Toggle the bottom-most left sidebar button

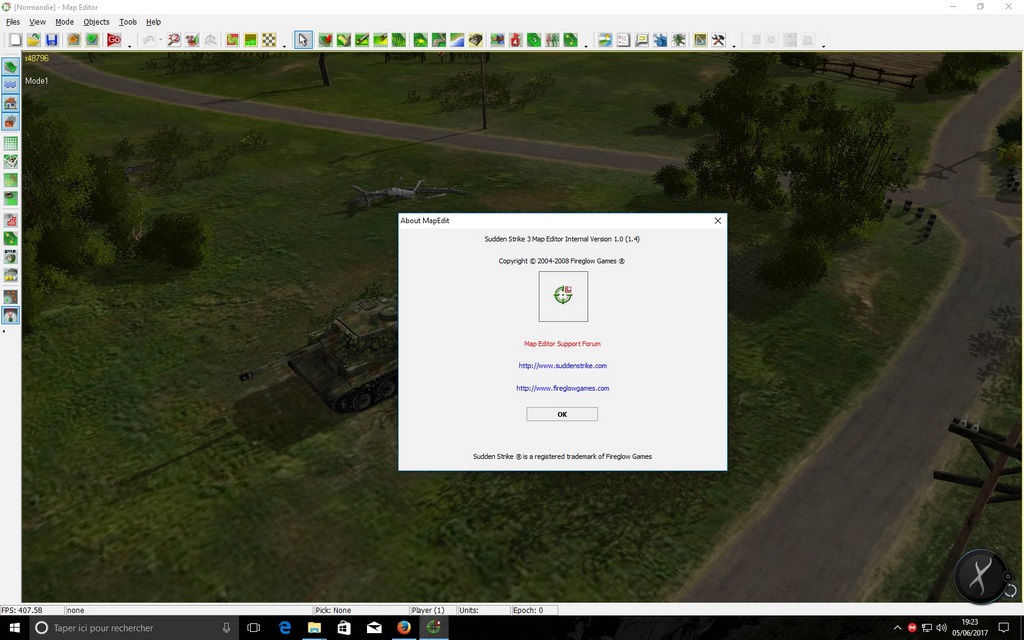click(x=10, y=315)
